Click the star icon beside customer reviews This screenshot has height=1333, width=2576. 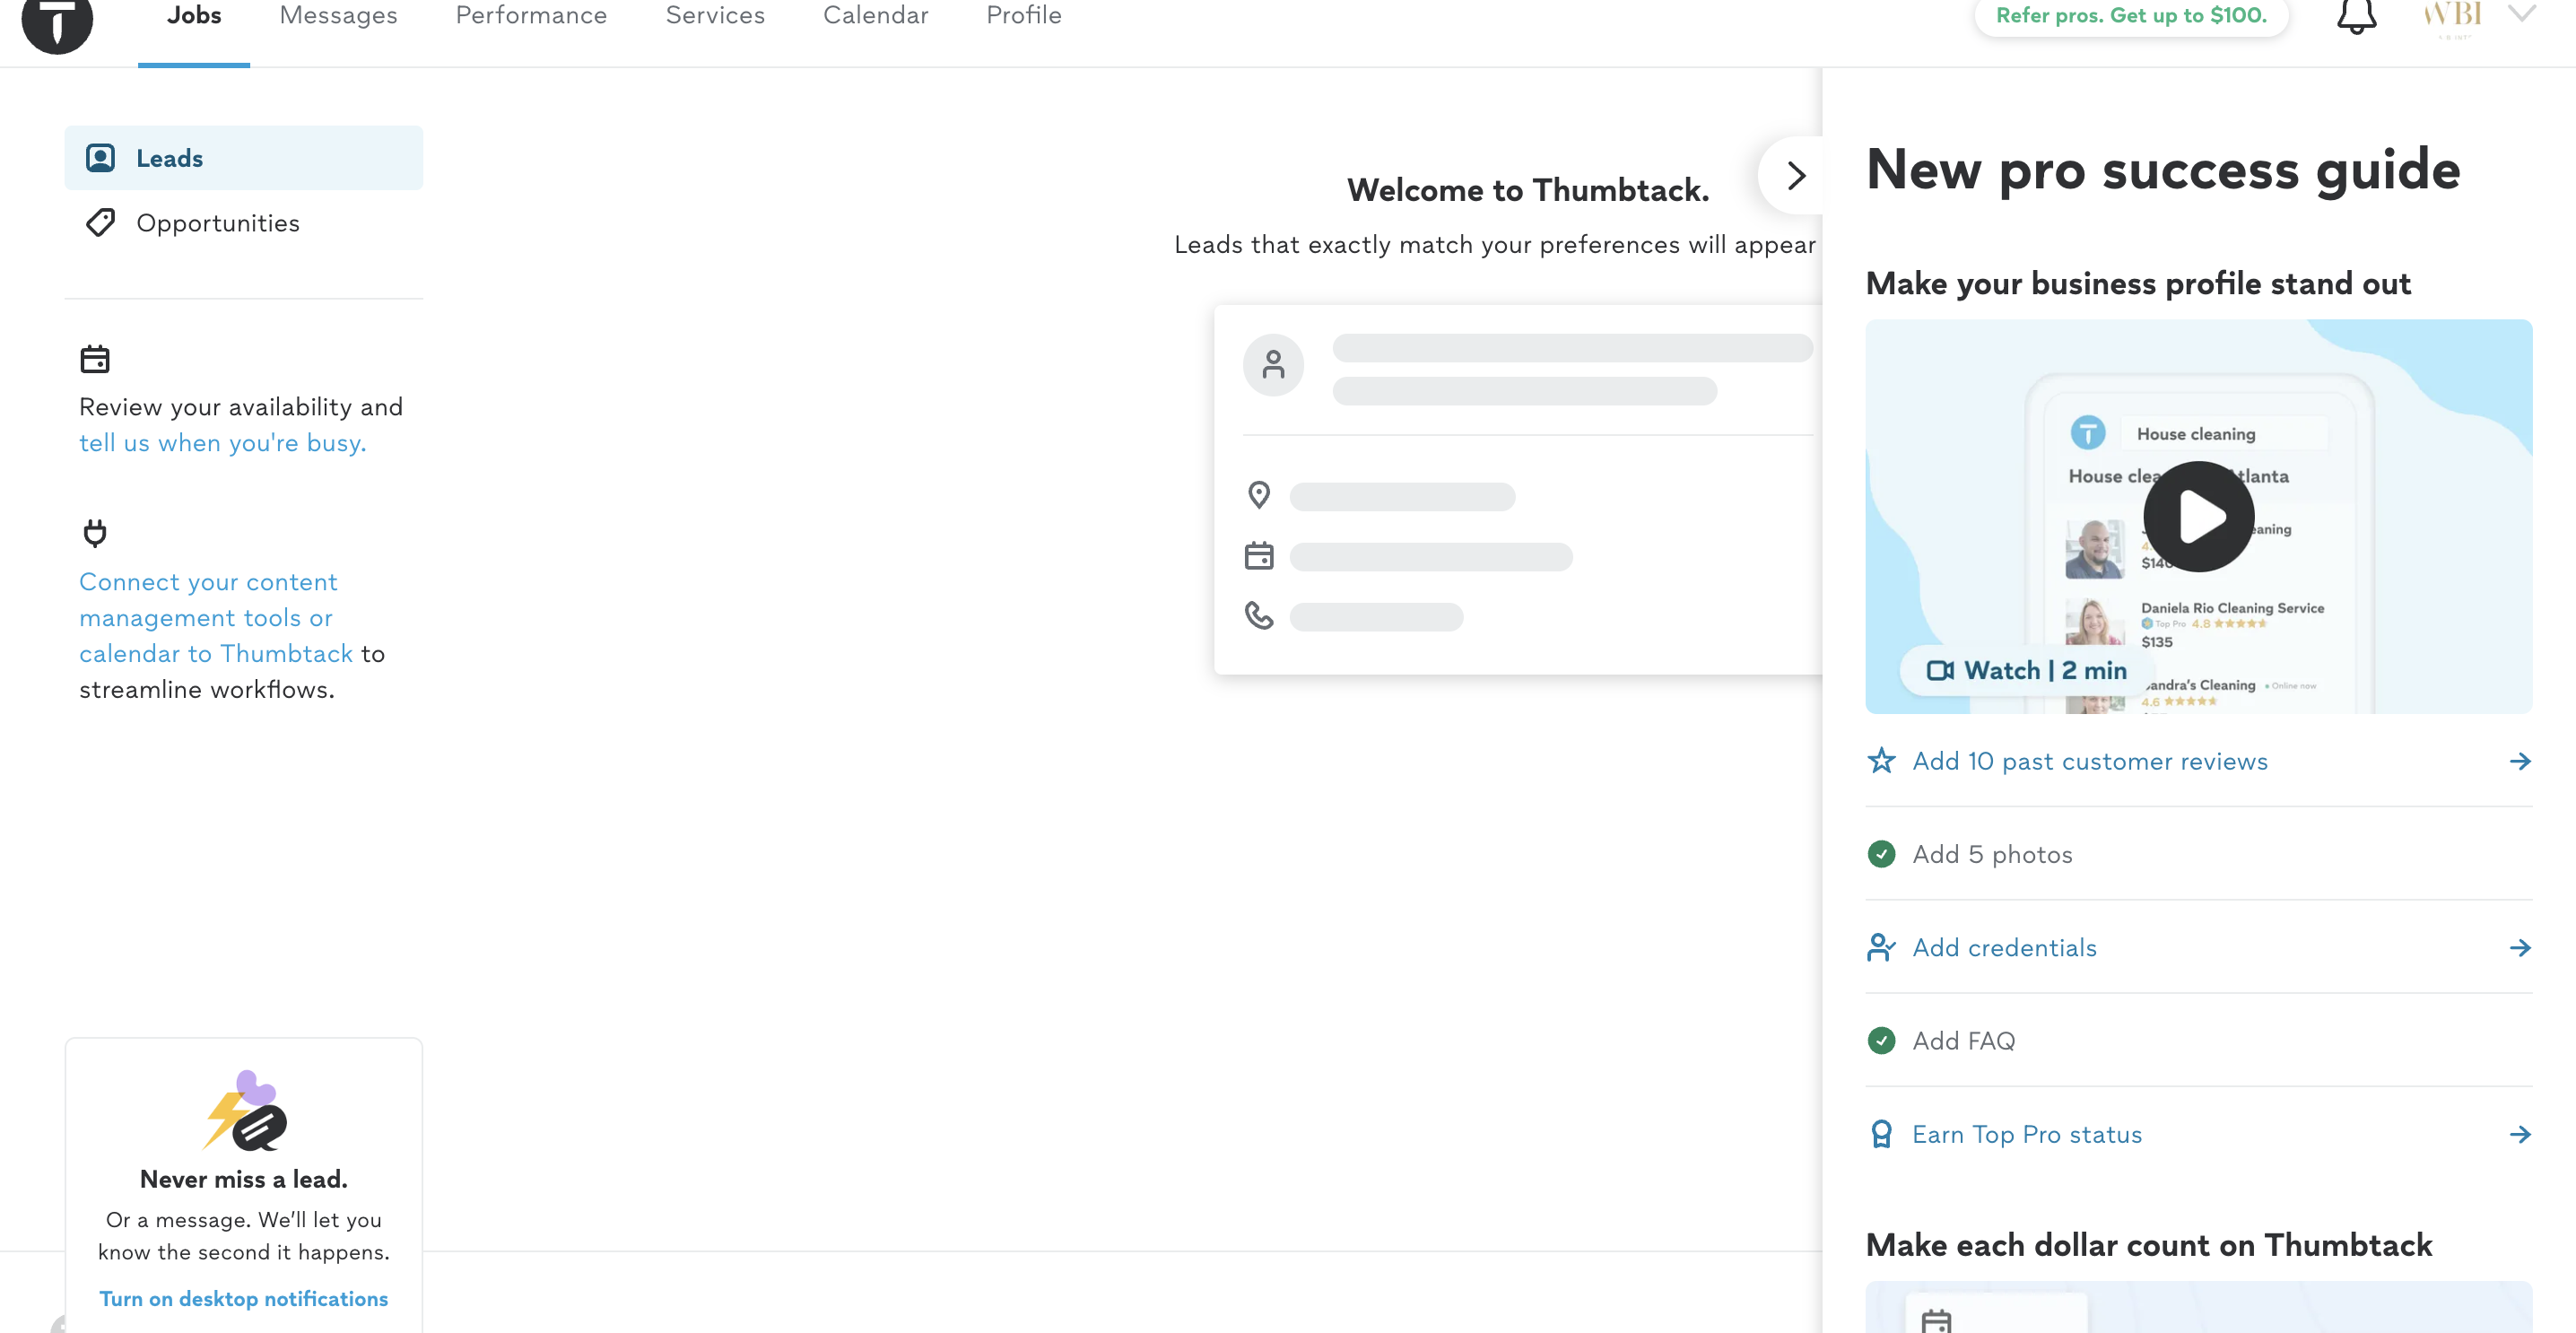1881,761
